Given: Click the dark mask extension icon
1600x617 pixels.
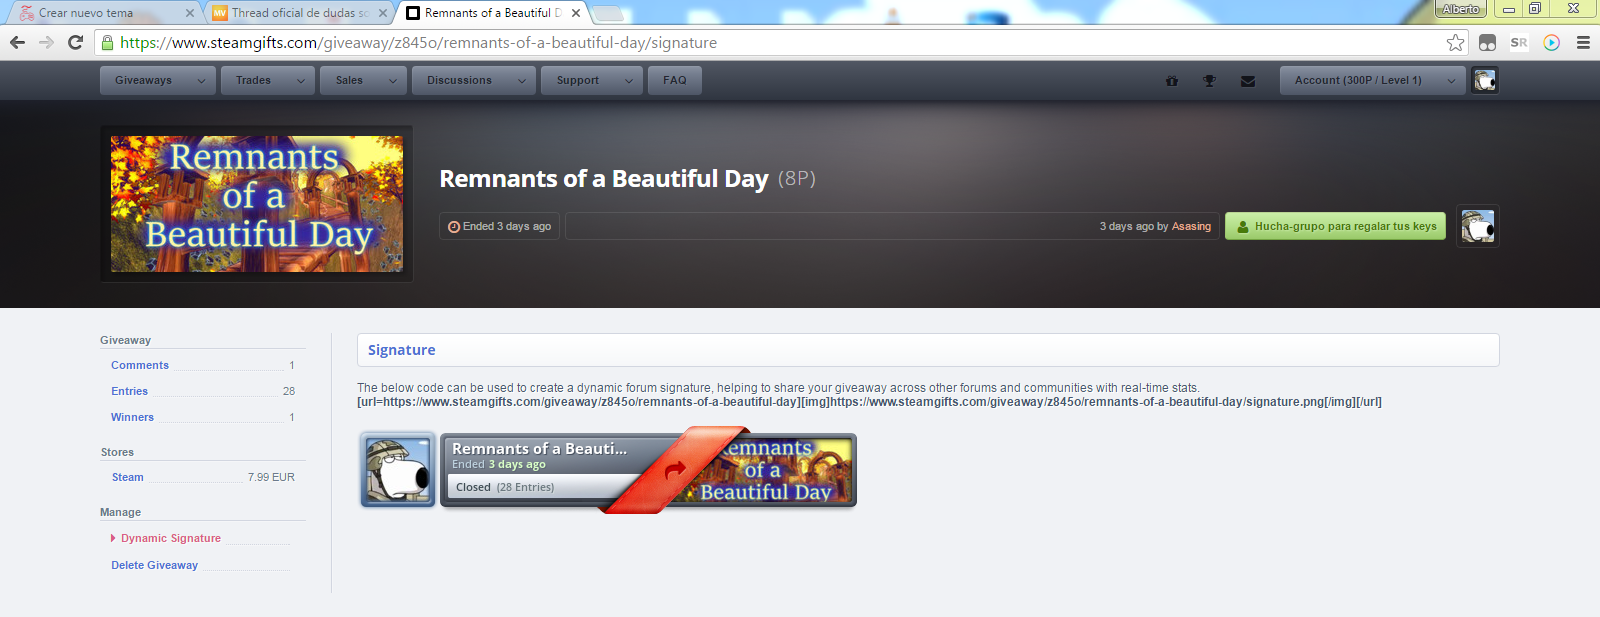Looking at the screenshot, I should point(1487,42).
